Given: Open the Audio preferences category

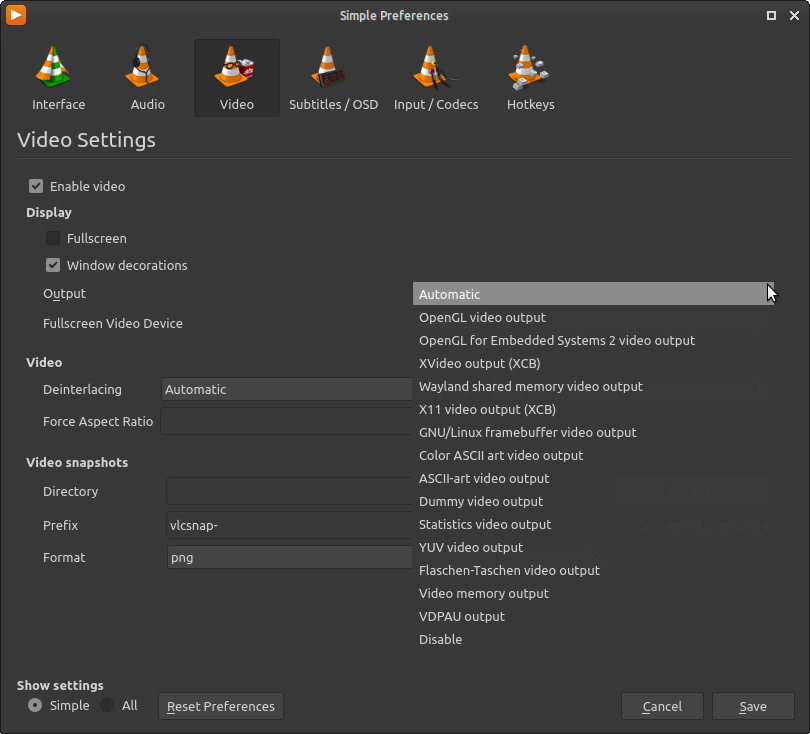Looking at the screenshot, I should pos(147,78).
